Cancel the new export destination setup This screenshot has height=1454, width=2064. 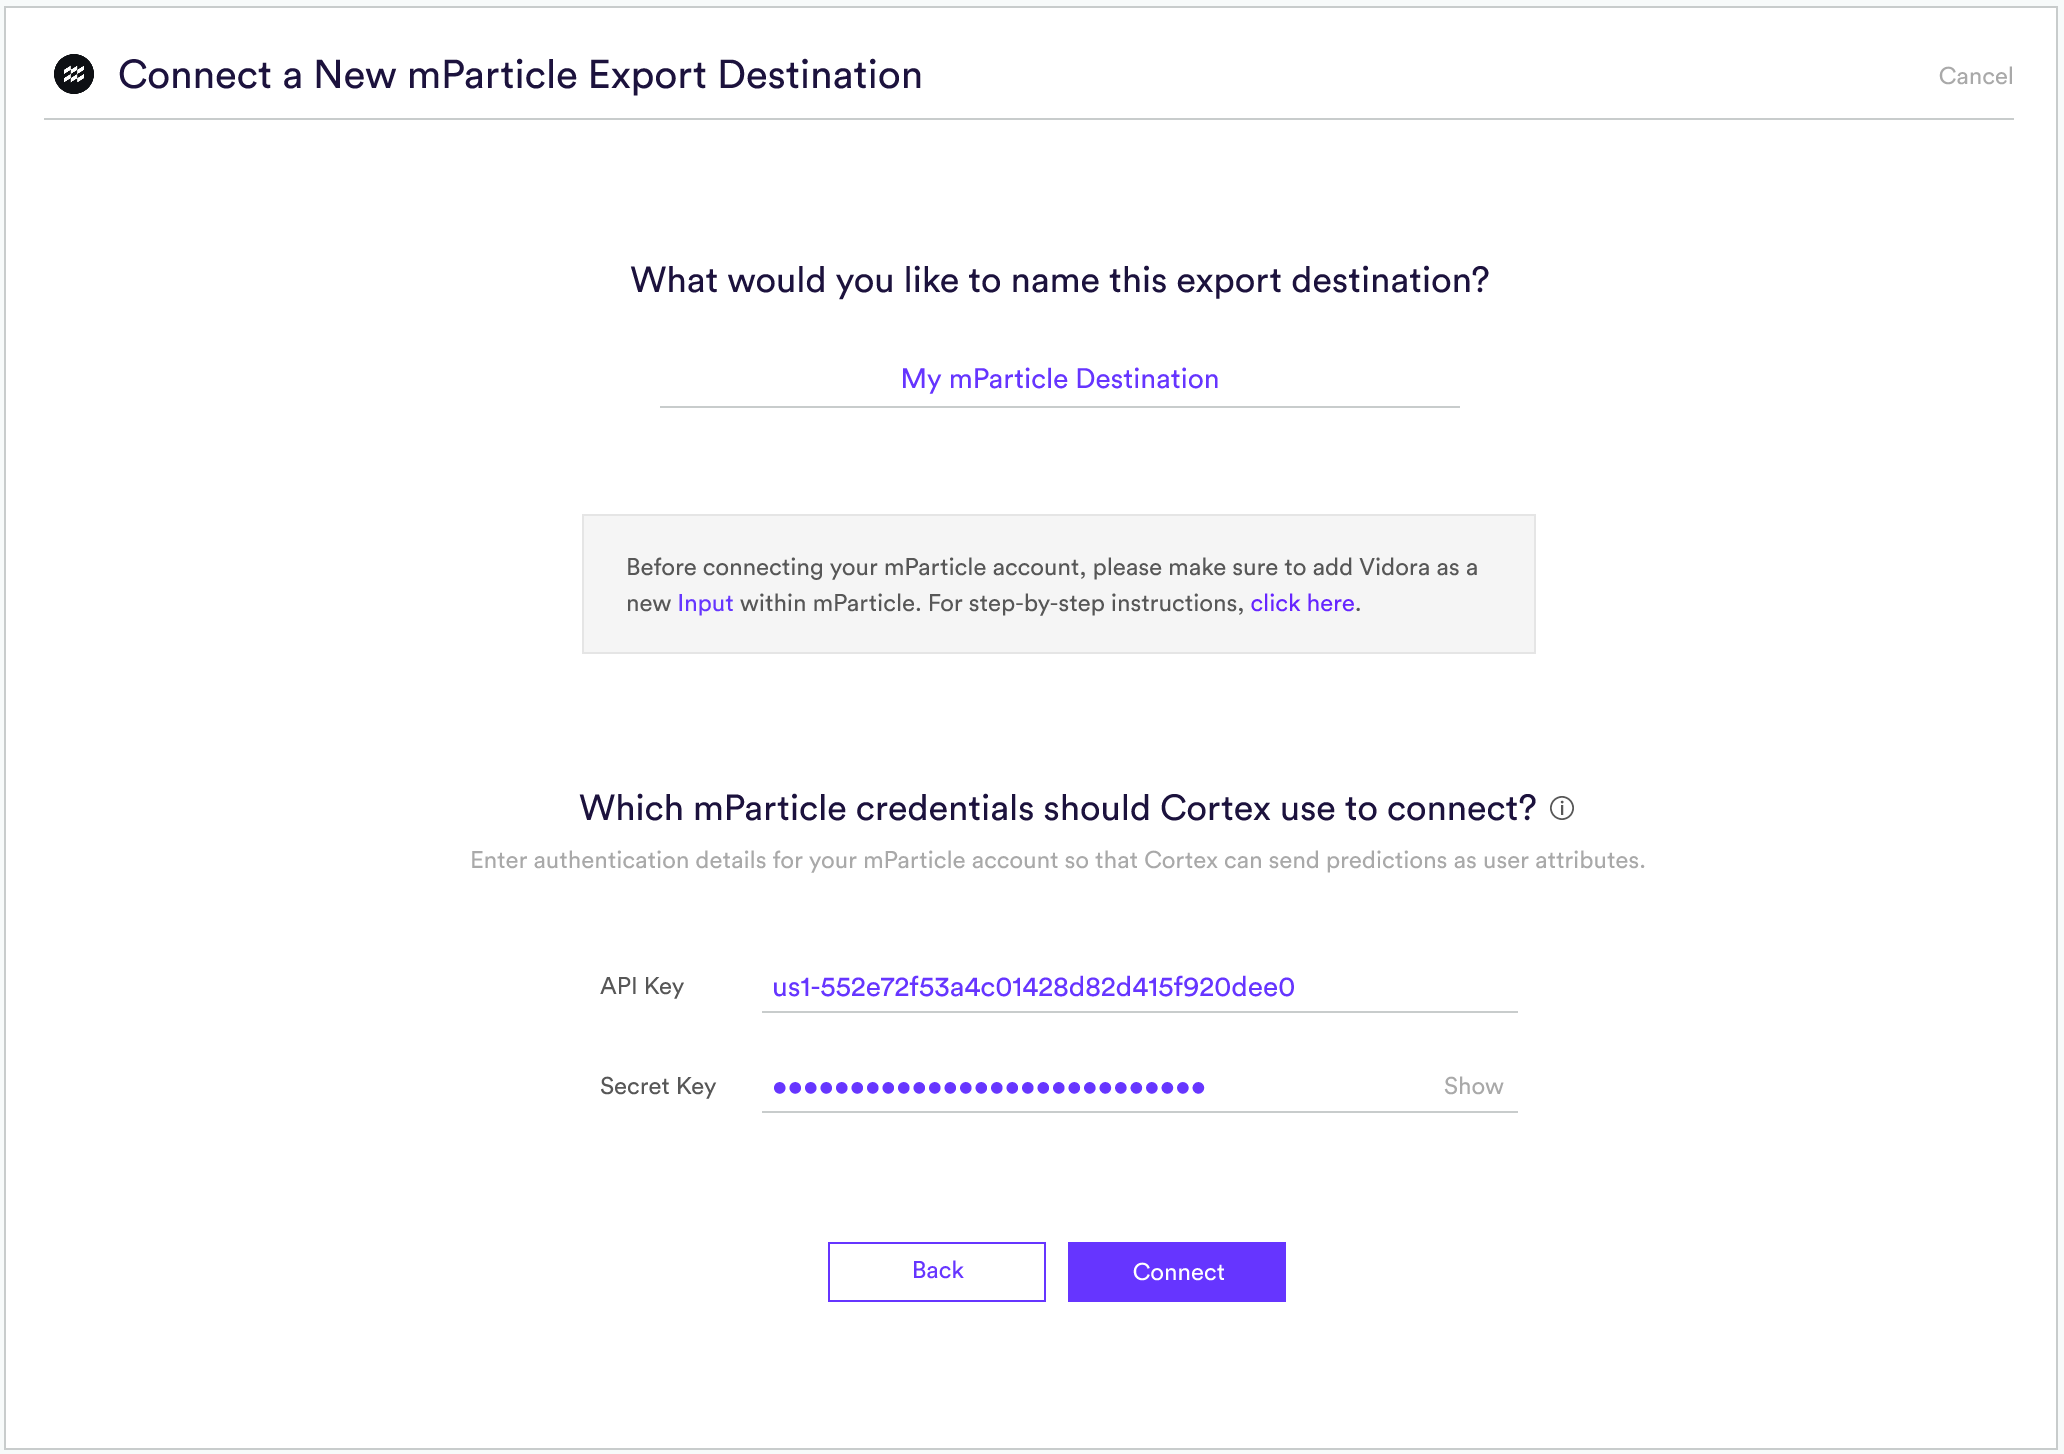point(1975,76)
